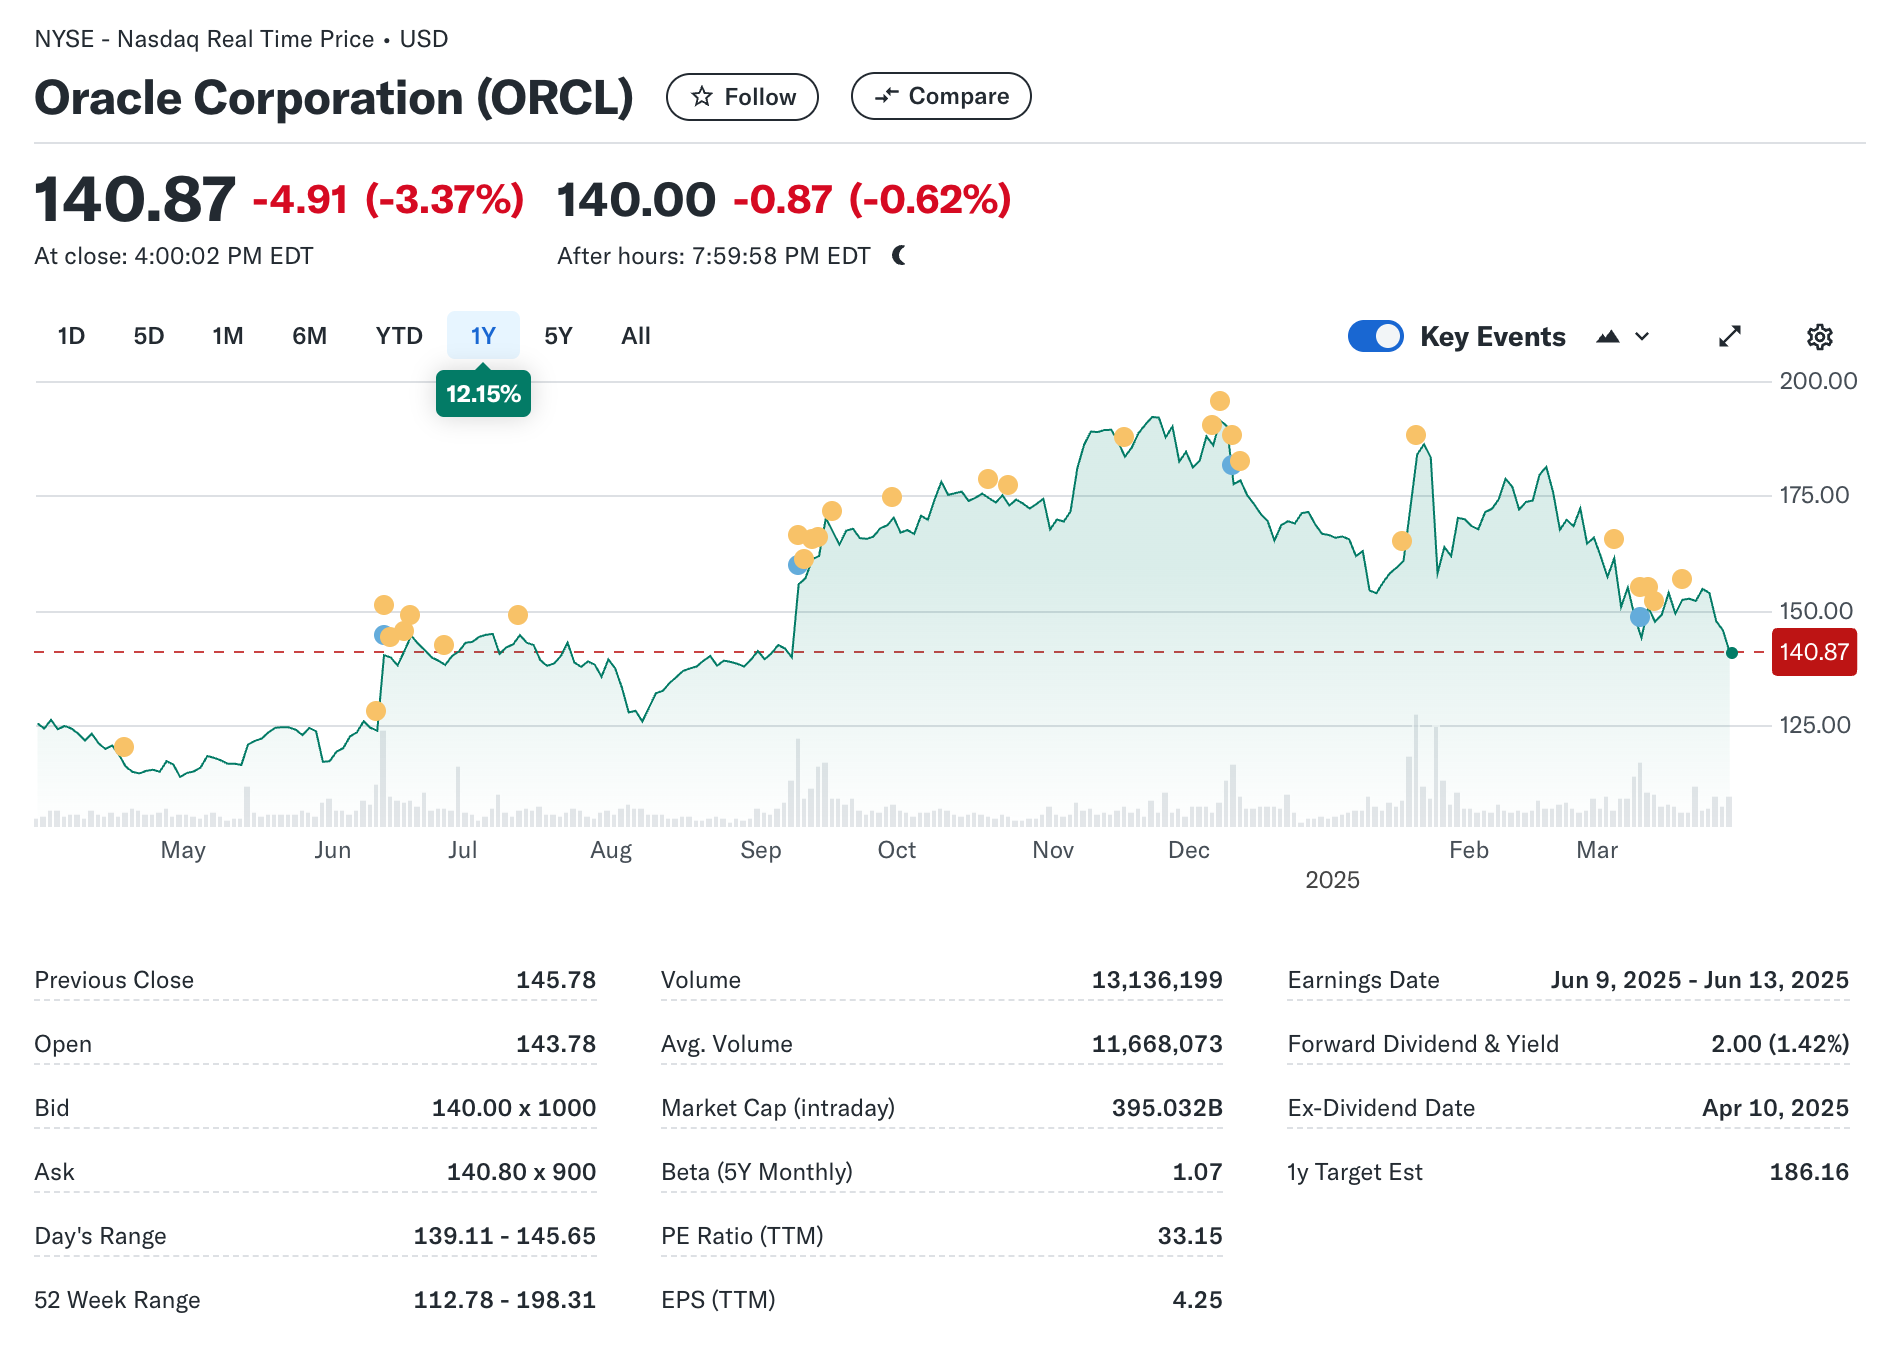This screenshot has width=1904, height=1348.
Task: Click the highest orange event marker in December
Action: 1220,401
